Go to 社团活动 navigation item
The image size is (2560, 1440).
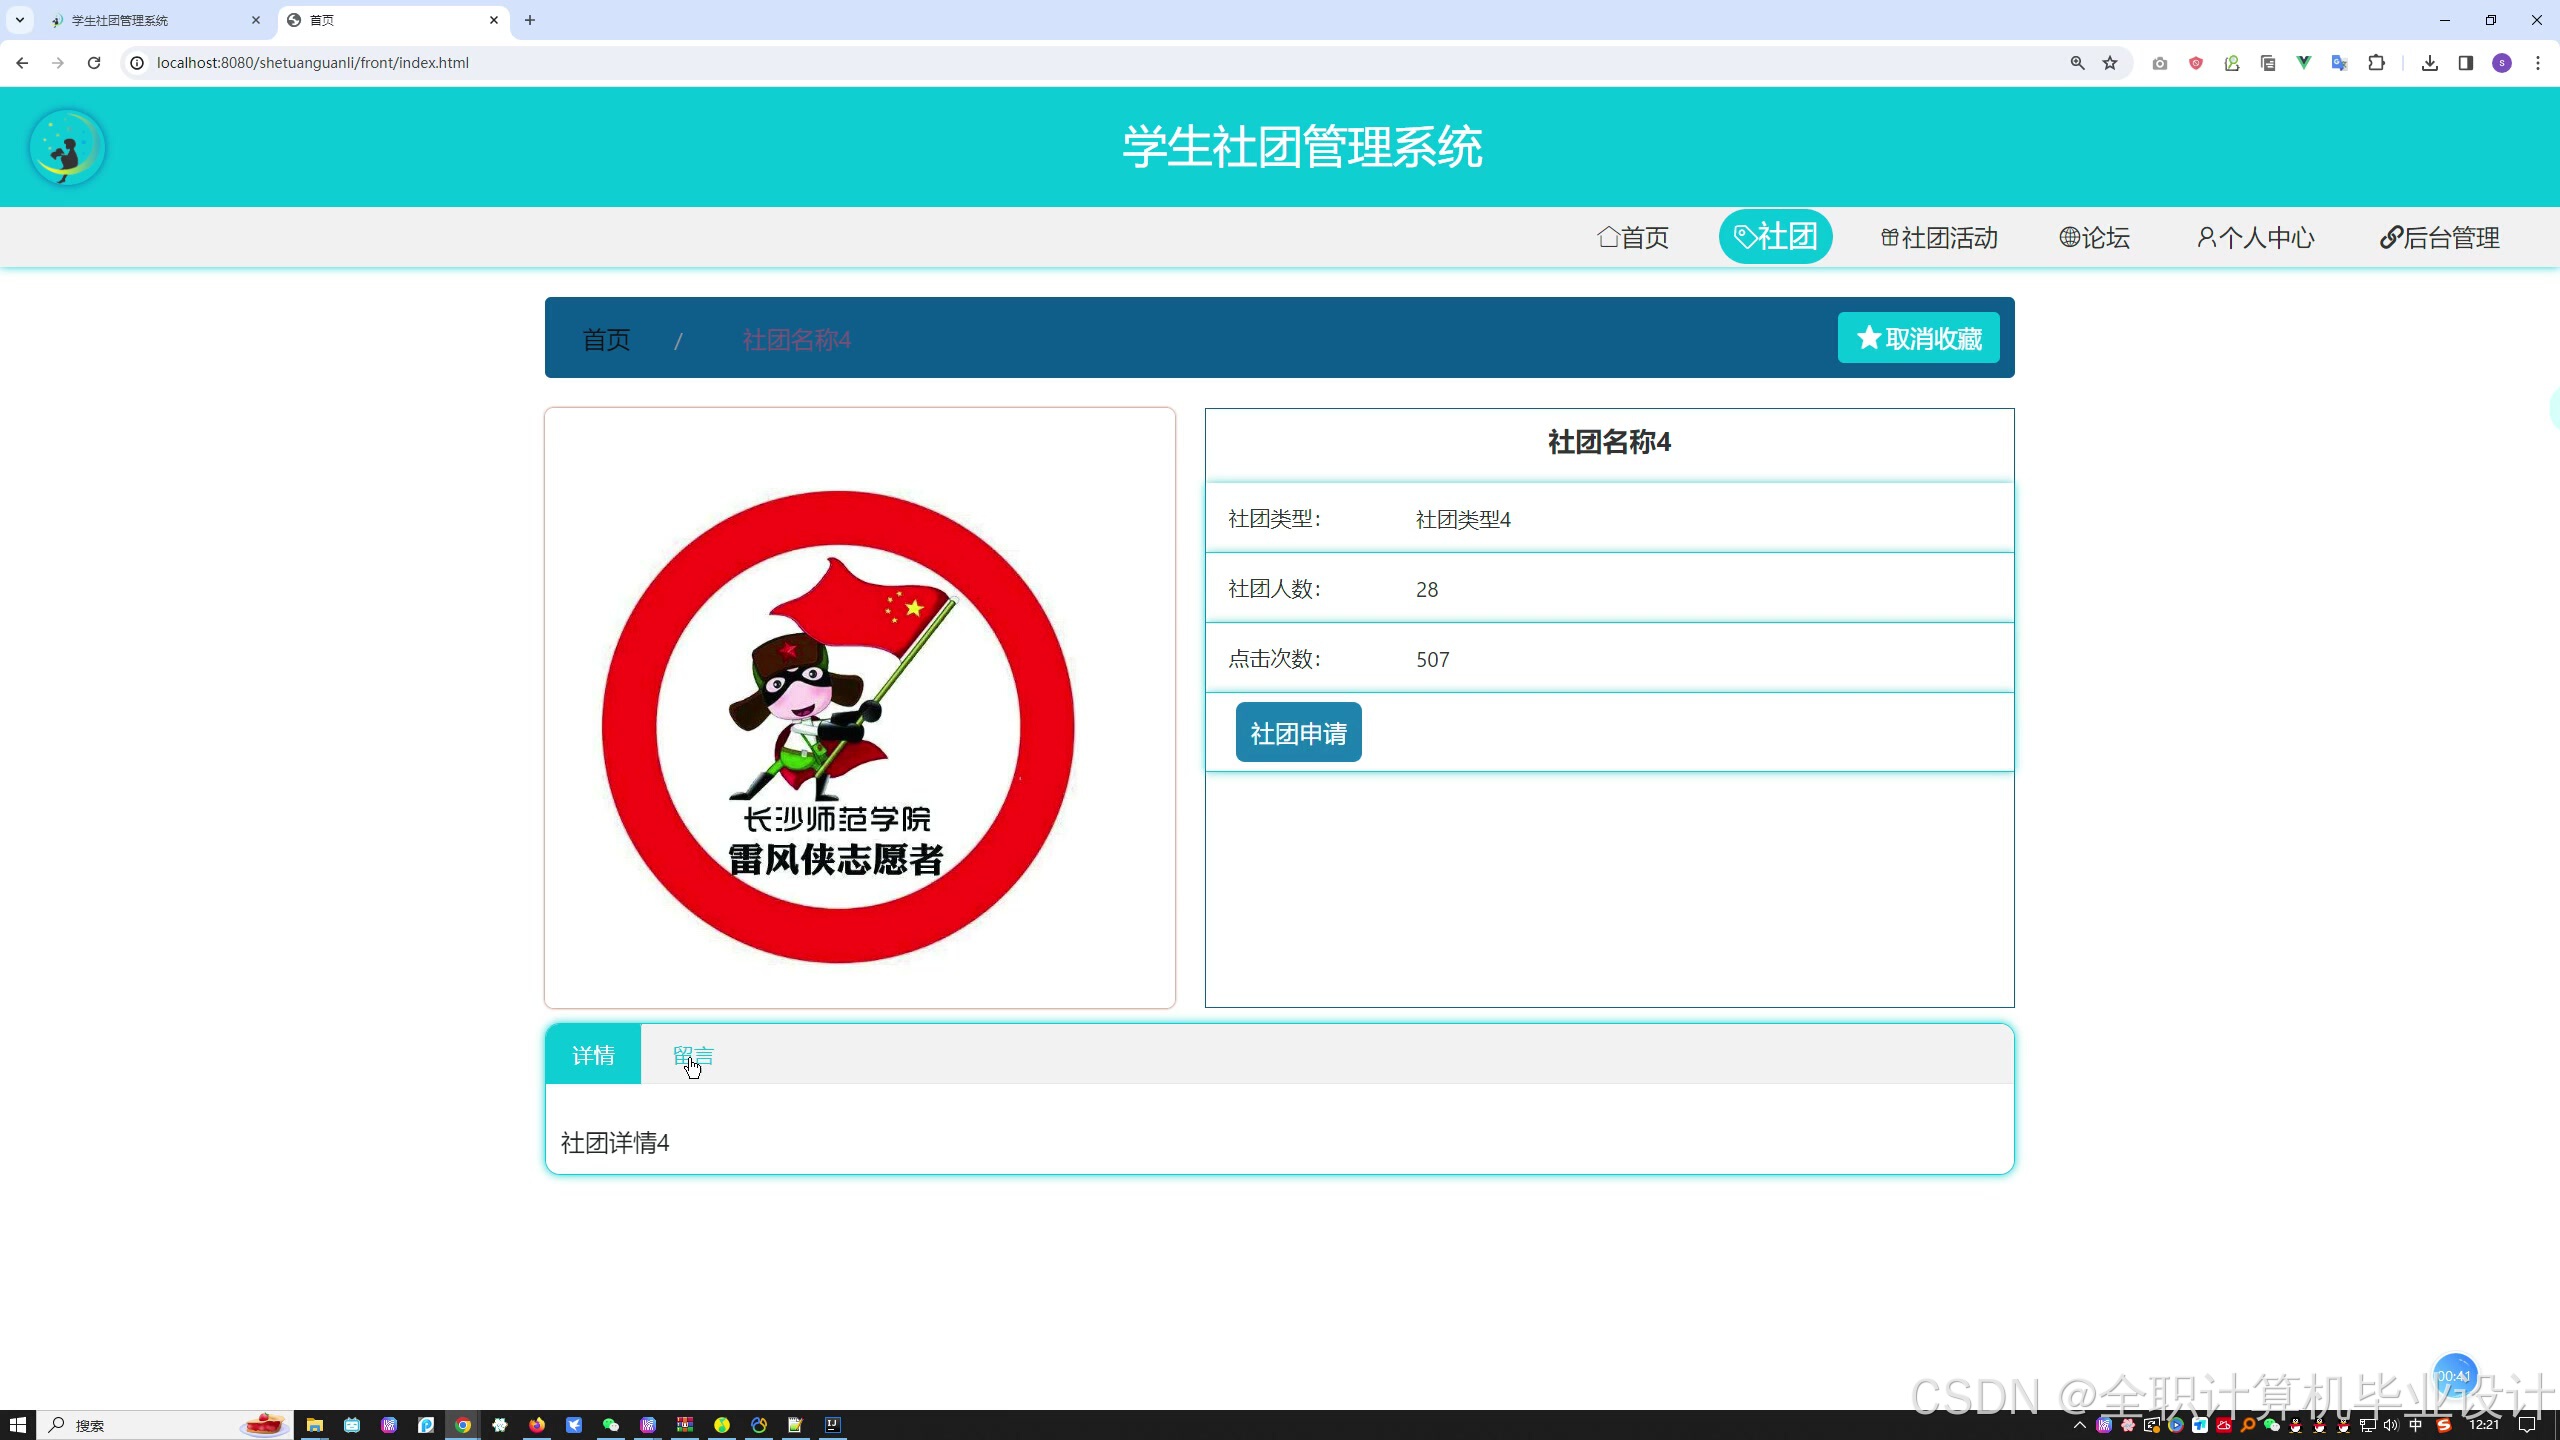click(x=1939, y=238)
